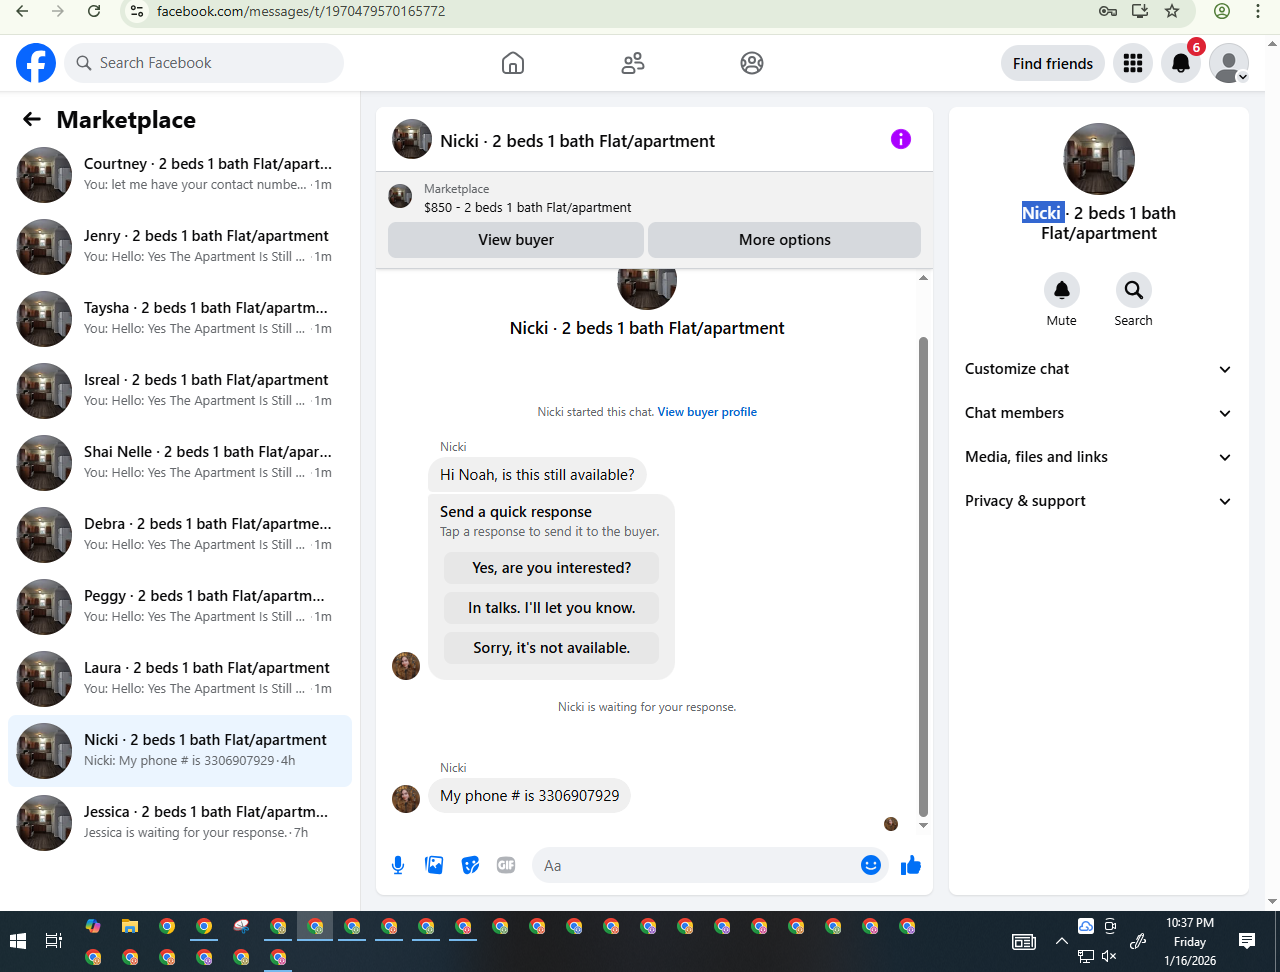The height and width of the screenshot is (972, 1280).
Task: Record a voice clip with microphone icon
Action: pyautogui.click(x=398, y=865)
